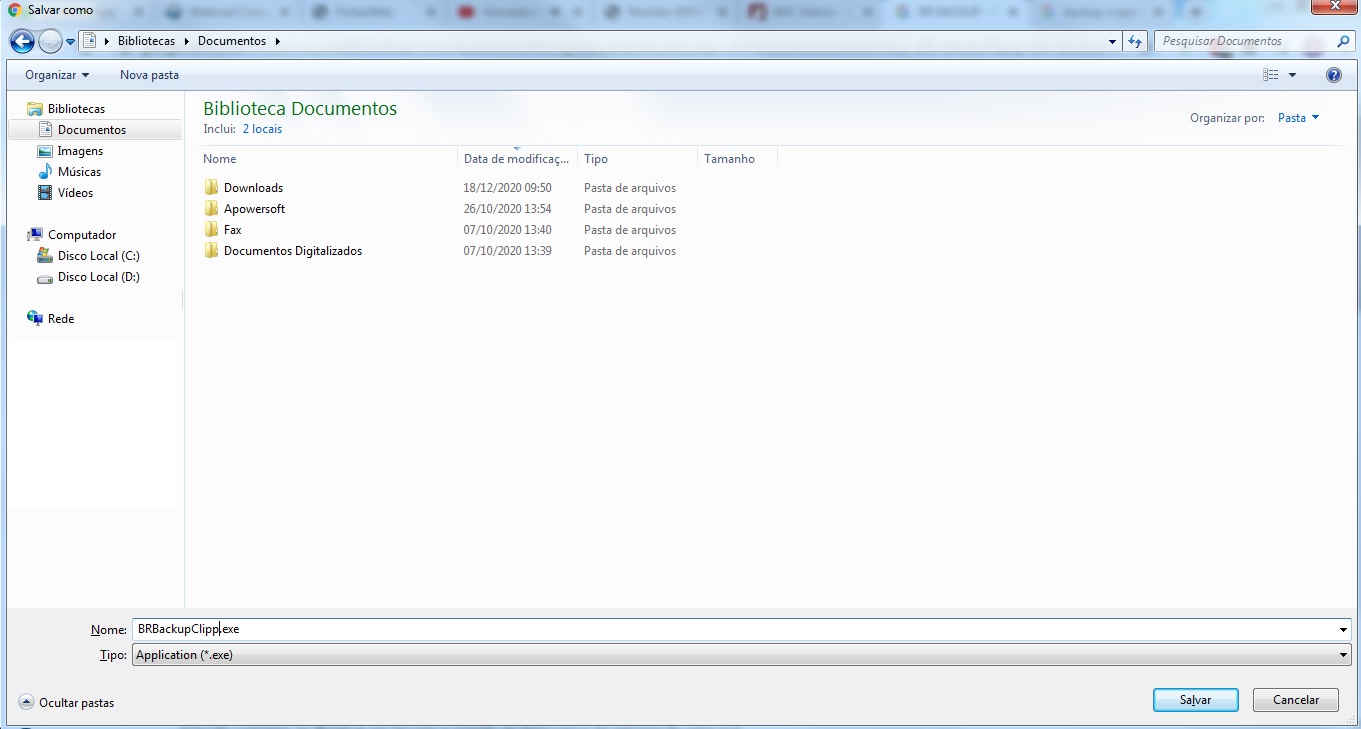Open the 2 locais link
The width and height of the screenshot is (1361, 729).
point(262,129)
